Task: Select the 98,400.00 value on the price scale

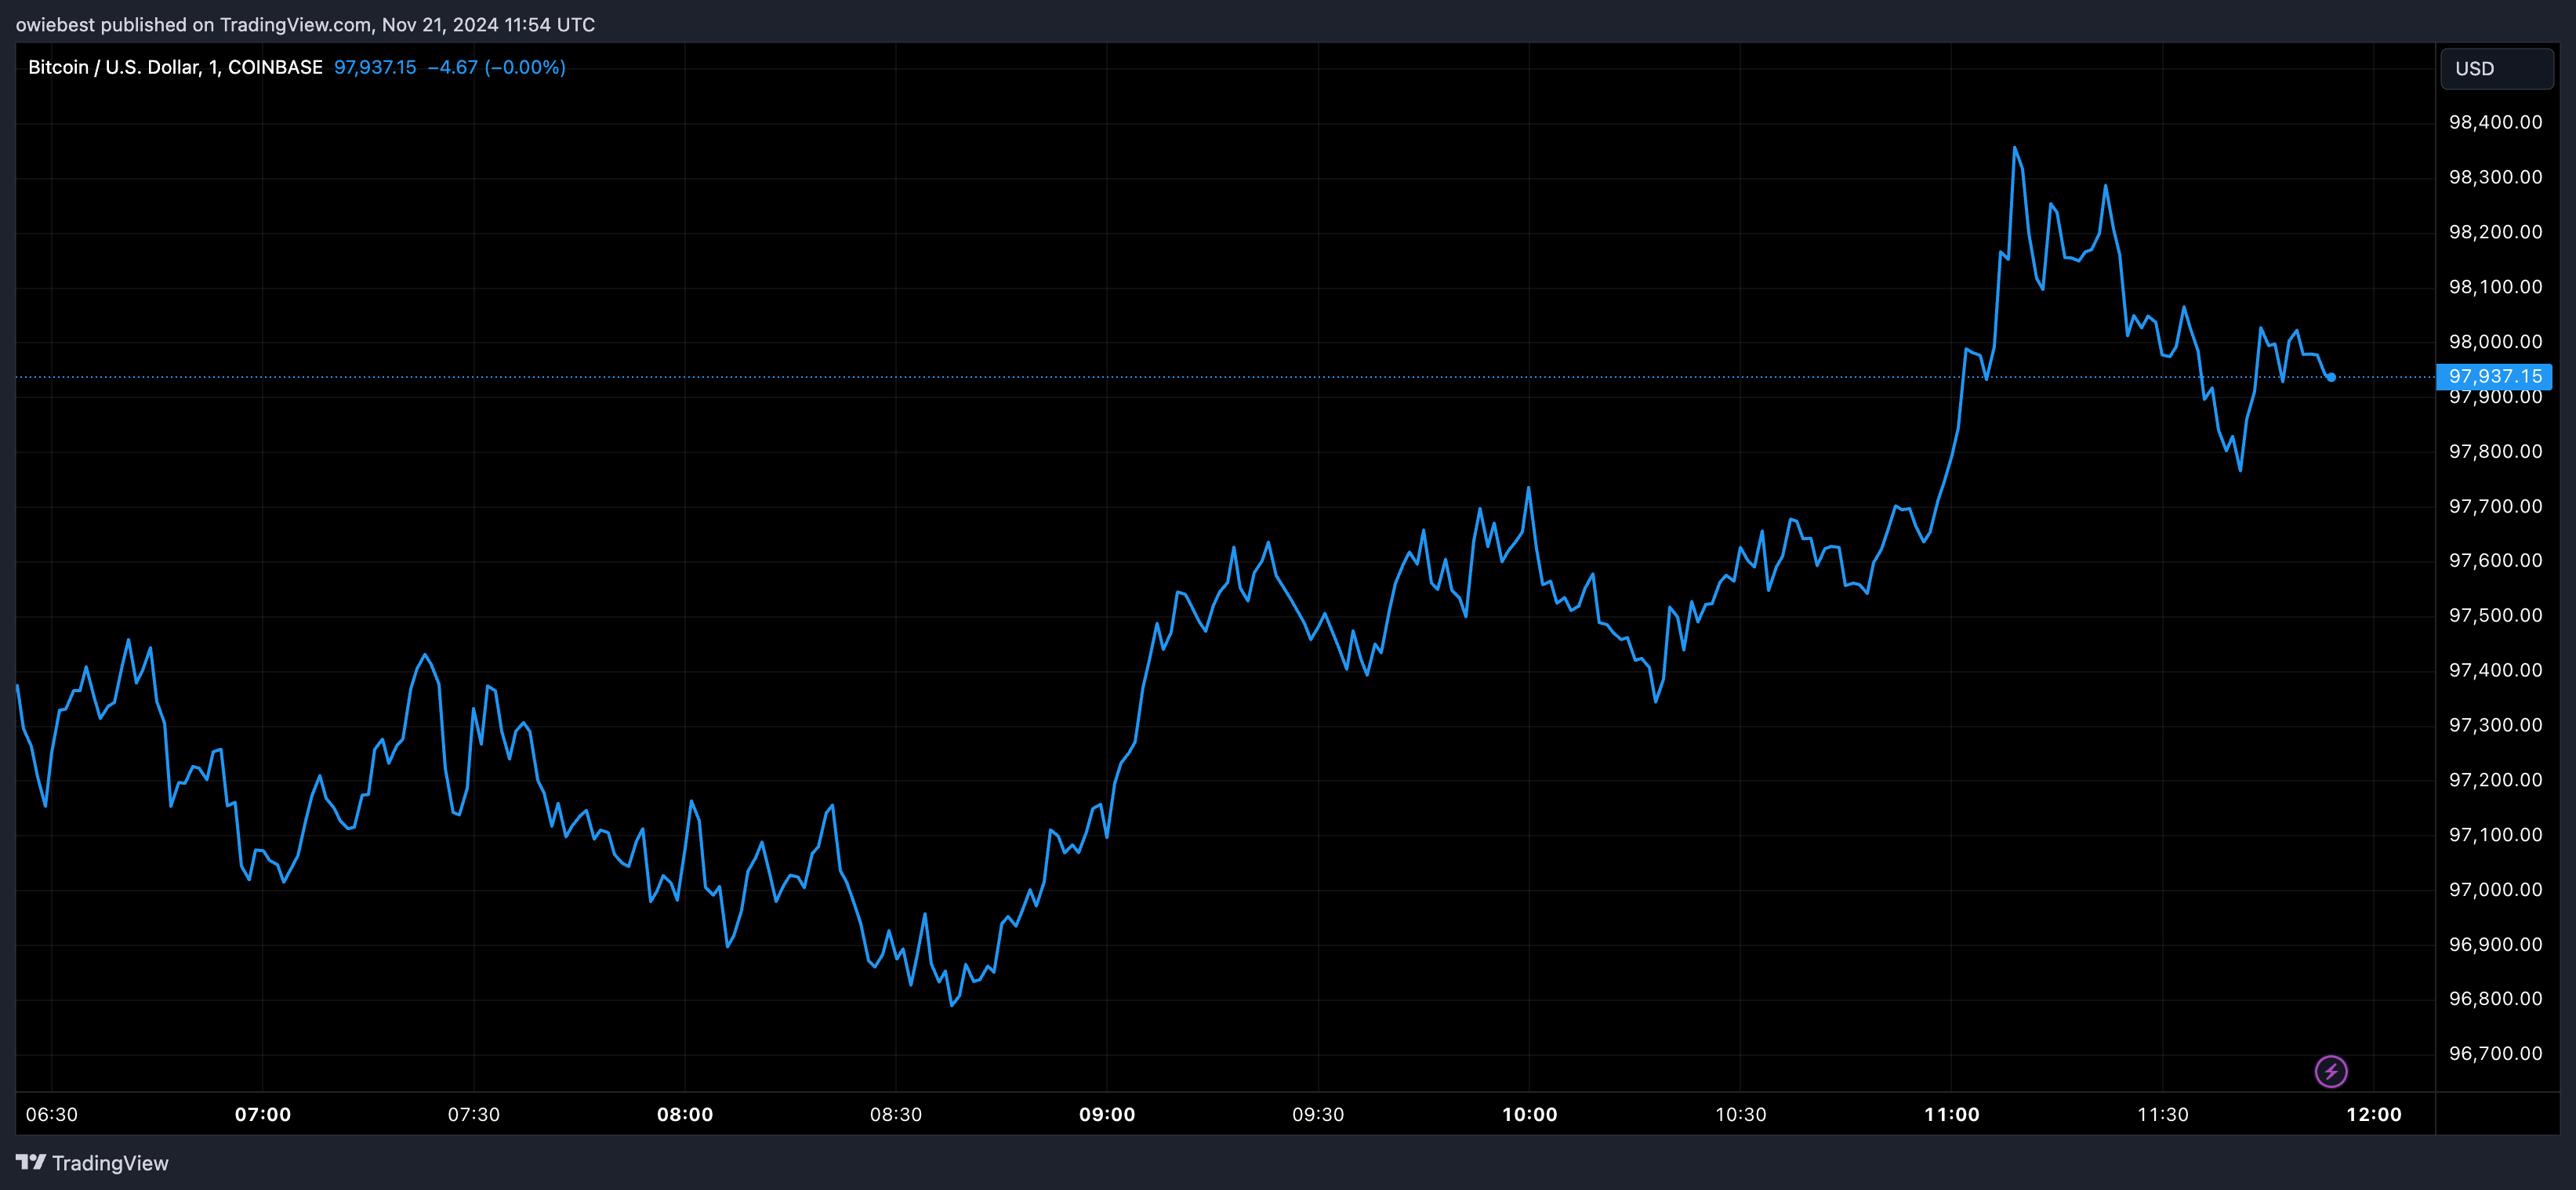Action: tap(2497, 121)
